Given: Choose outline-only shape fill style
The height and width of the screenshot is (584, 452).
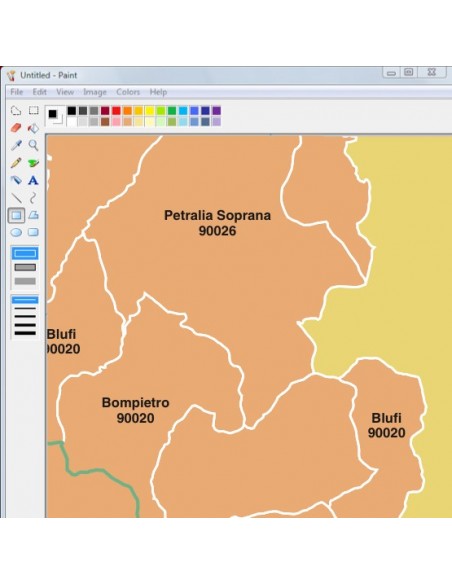Looking at the screenshot, I should tap(25, 254).
